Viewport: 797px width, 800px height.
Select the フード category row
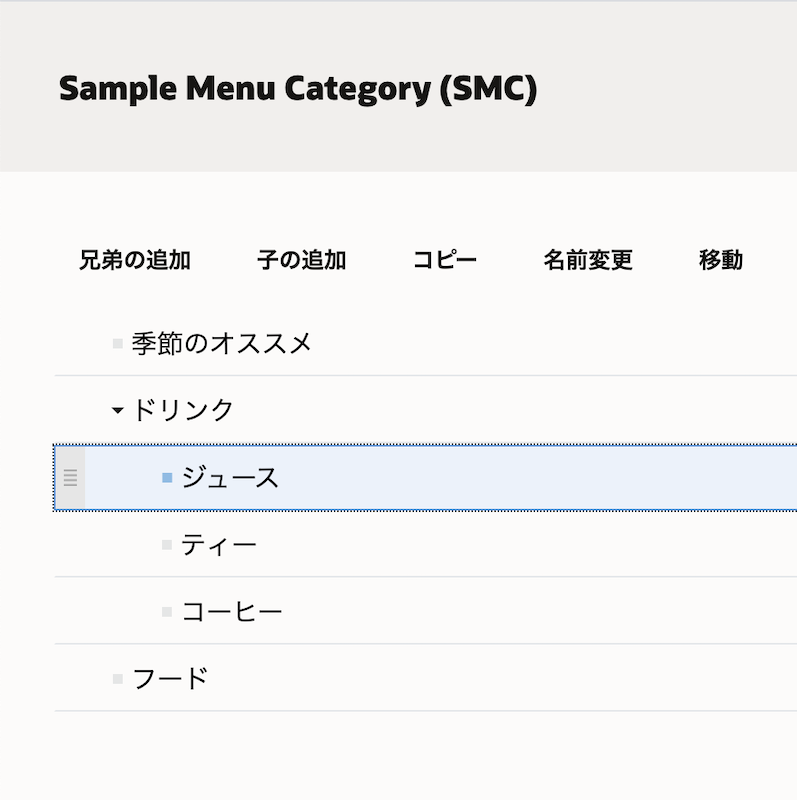(170, 677)
